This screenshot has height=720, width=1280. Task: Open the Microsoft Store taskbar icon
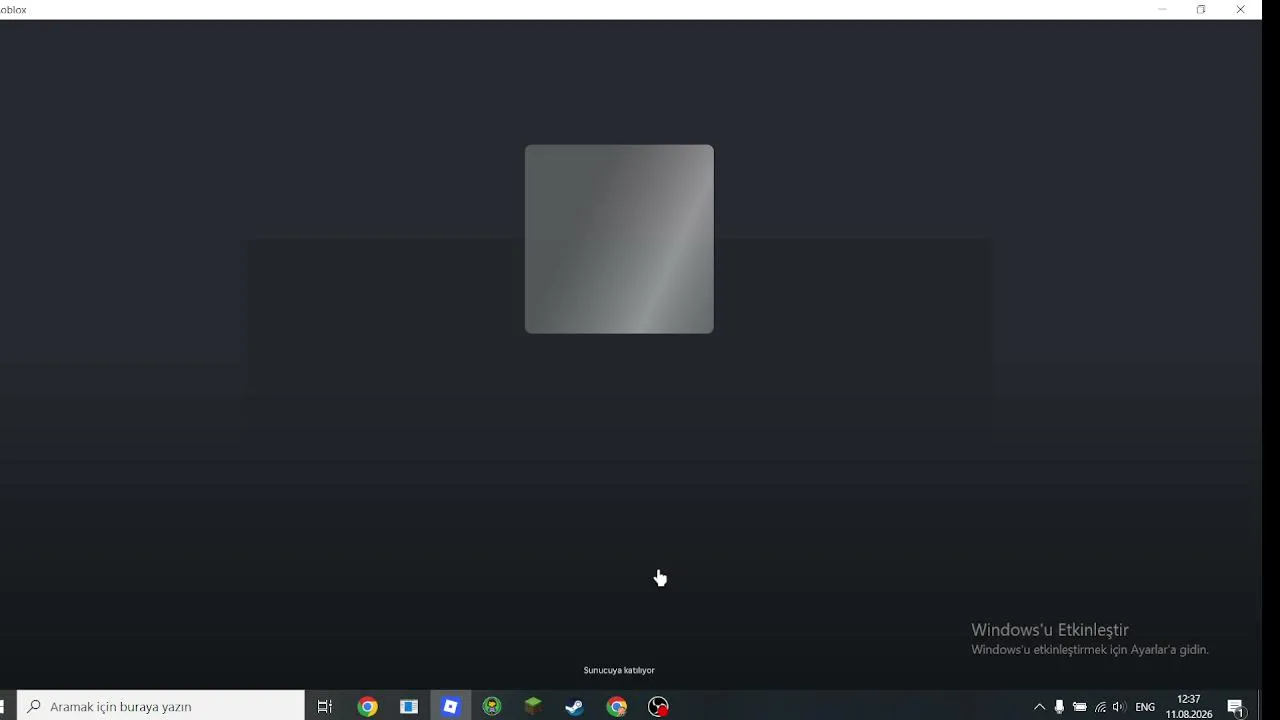[409, 706]
